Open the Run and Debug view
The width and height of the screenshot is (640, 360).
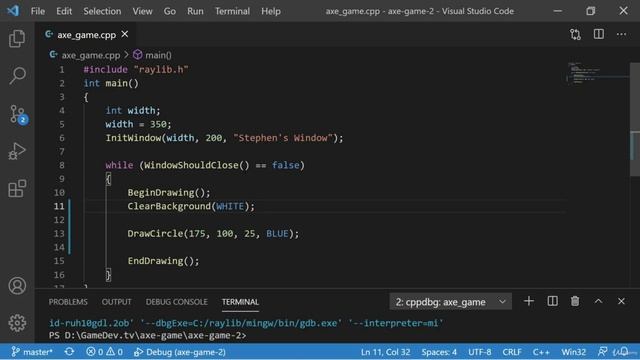[x=17, y=151]
